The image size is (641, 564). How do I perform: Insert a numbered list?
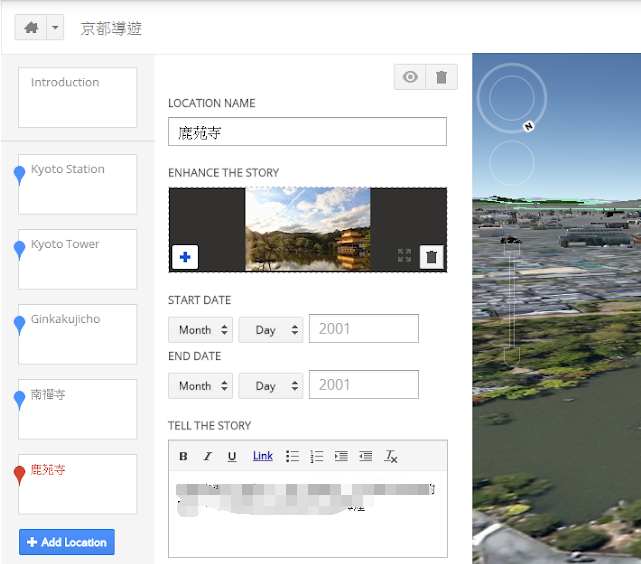click(317, 456)
